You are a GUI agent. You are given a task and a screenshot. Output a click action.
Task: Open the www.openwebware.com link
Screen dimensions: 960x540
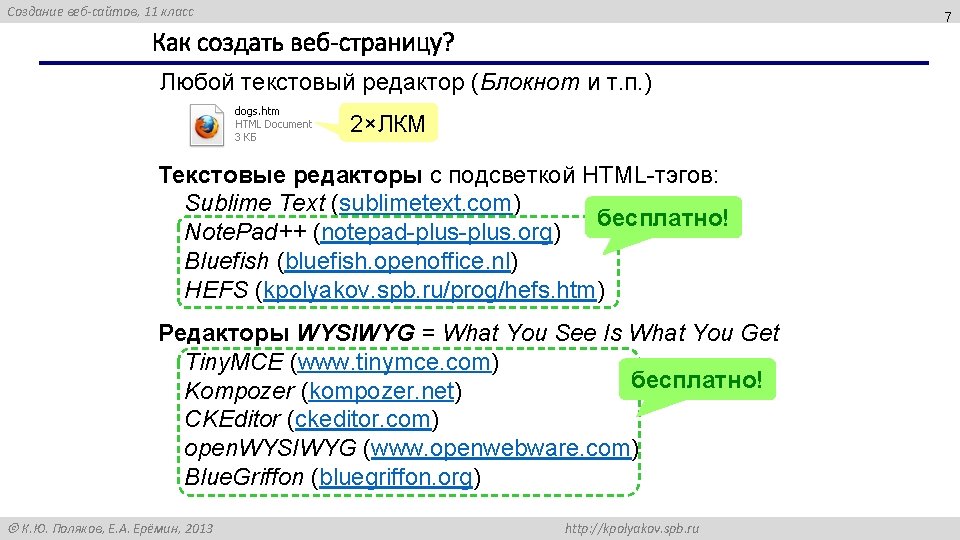pyautogui.click(x=500, y=448)
